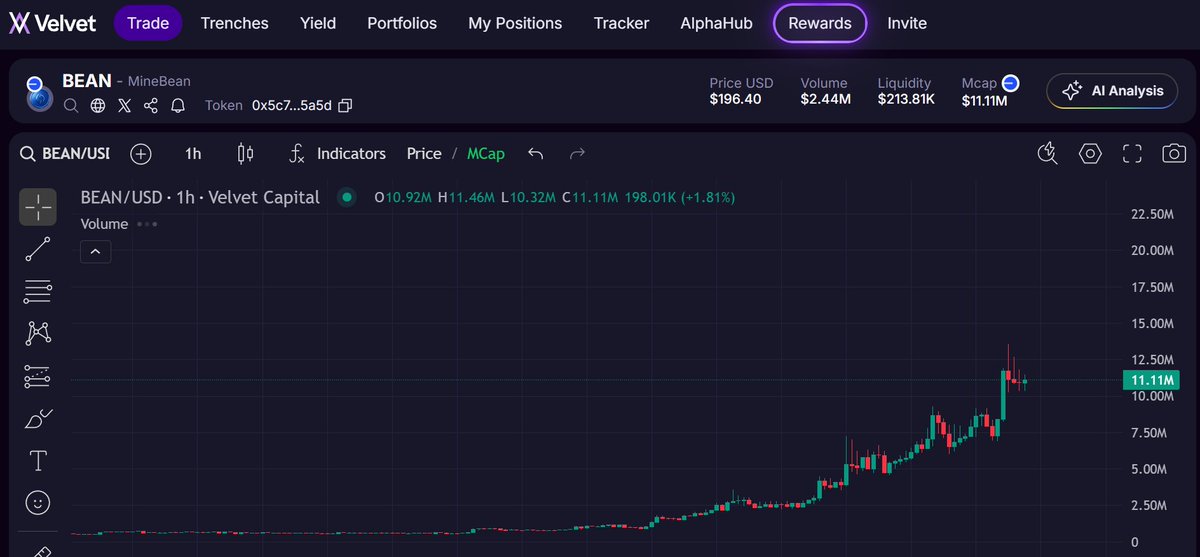The height and width of the screenshot is (557, 1200).
Task: Open the Tracker tab
Action: click(x=621, y=23)
